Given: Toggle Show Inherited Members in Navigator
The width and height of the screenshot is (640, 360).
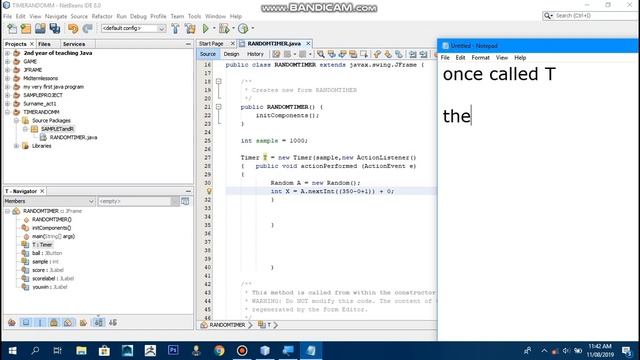Looking at the screenshot, I should pyautogui.click(x=12, y=322).
